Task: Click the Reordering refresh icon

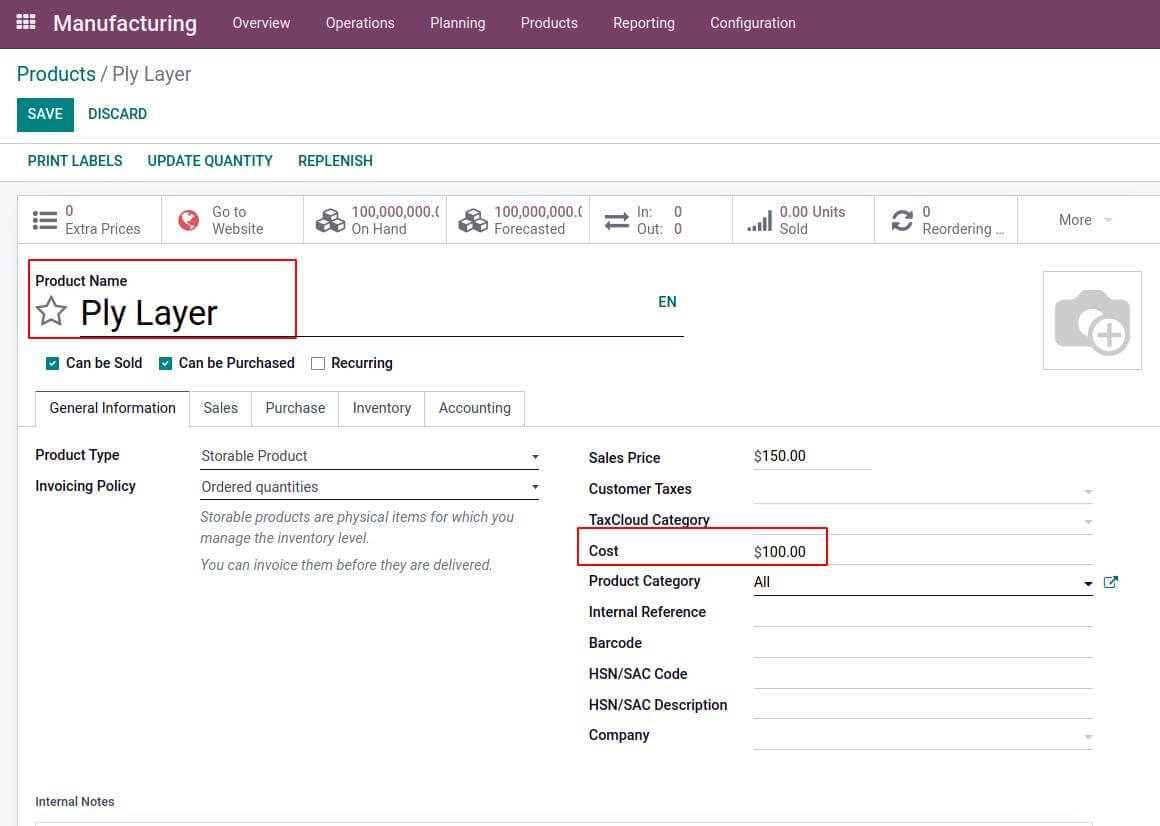Action: [x=902, y=220]
